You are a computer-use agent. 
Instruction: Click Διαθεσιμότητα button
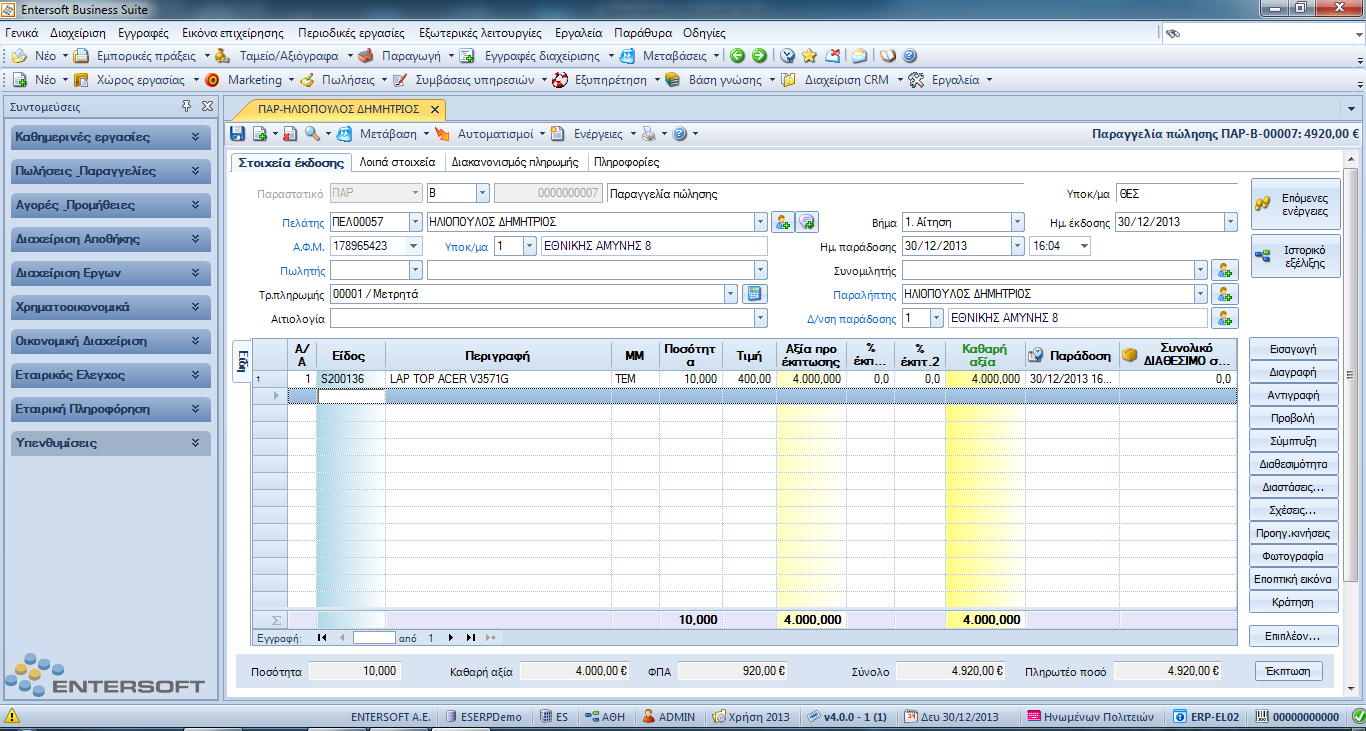1293,464
